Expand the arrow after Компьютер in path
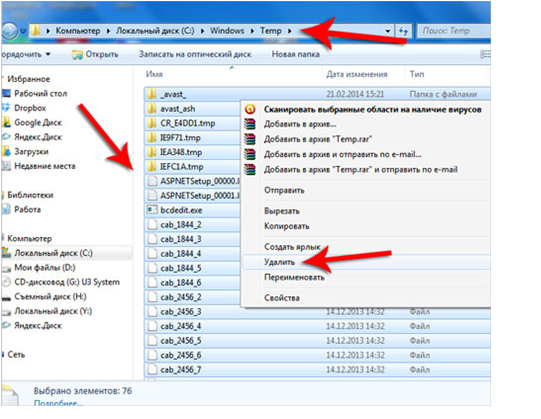The image size is (541, 419). tap(108, 31)
